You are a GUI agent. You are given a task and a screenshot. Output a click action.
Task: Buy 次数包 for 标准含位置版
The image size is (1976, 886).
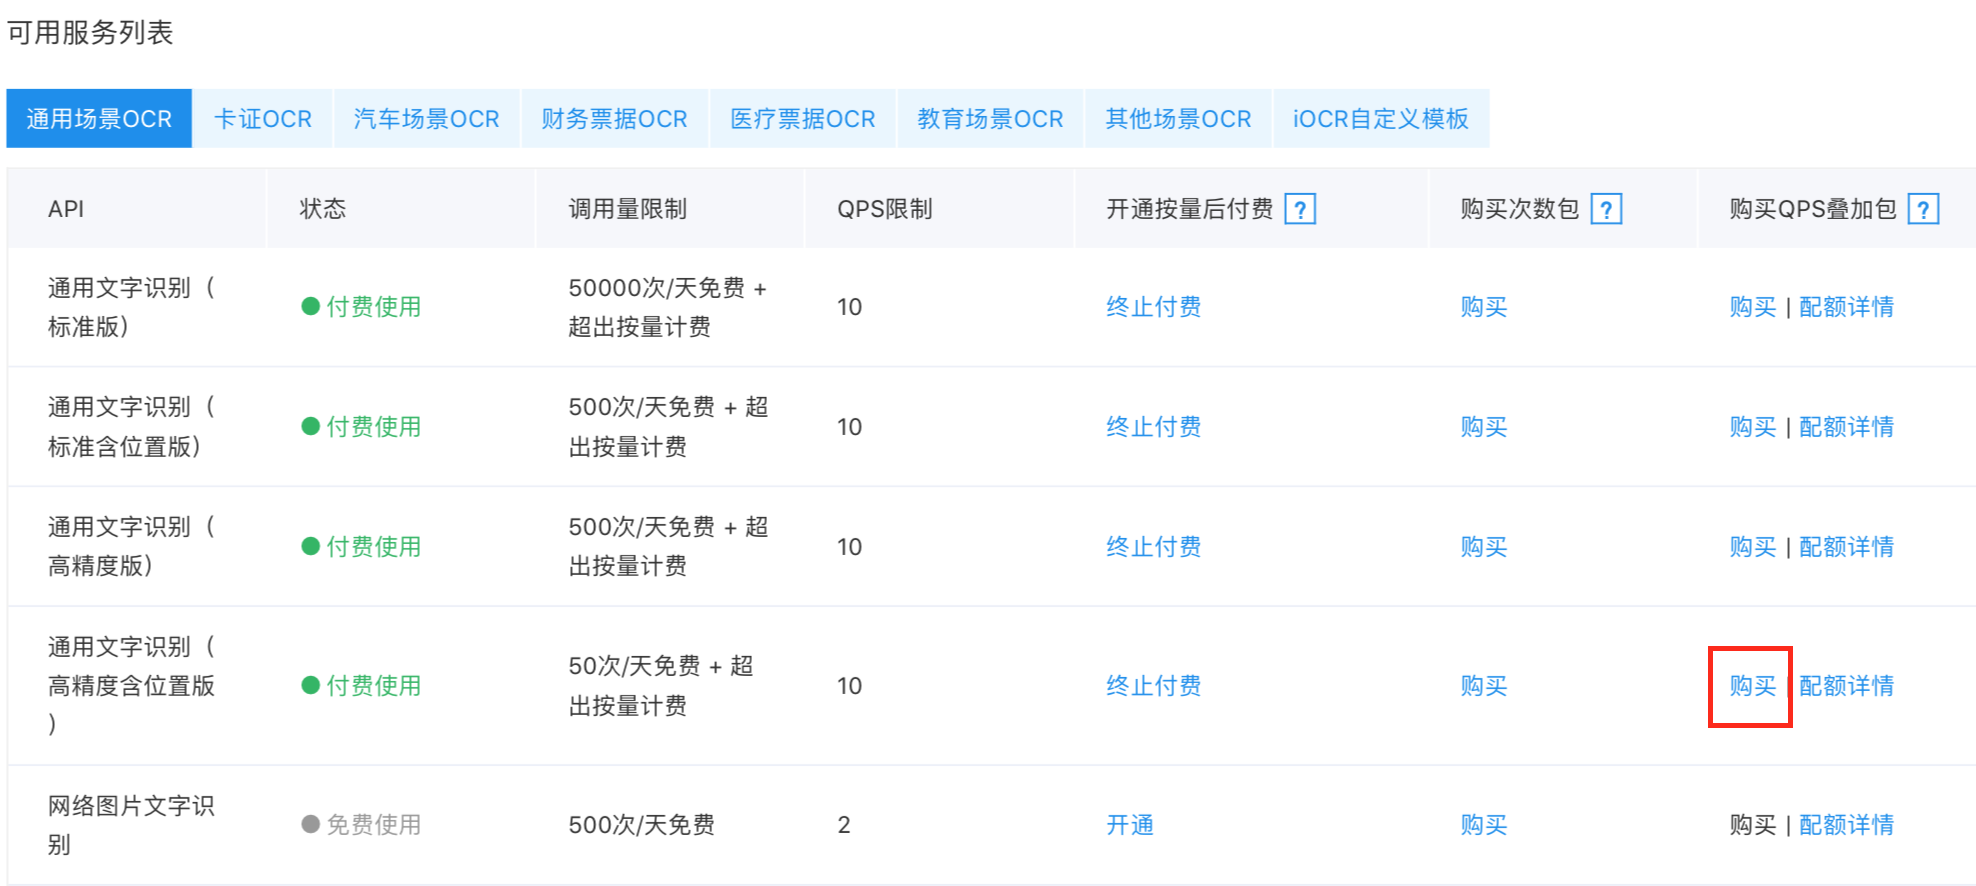point(1484,427)
